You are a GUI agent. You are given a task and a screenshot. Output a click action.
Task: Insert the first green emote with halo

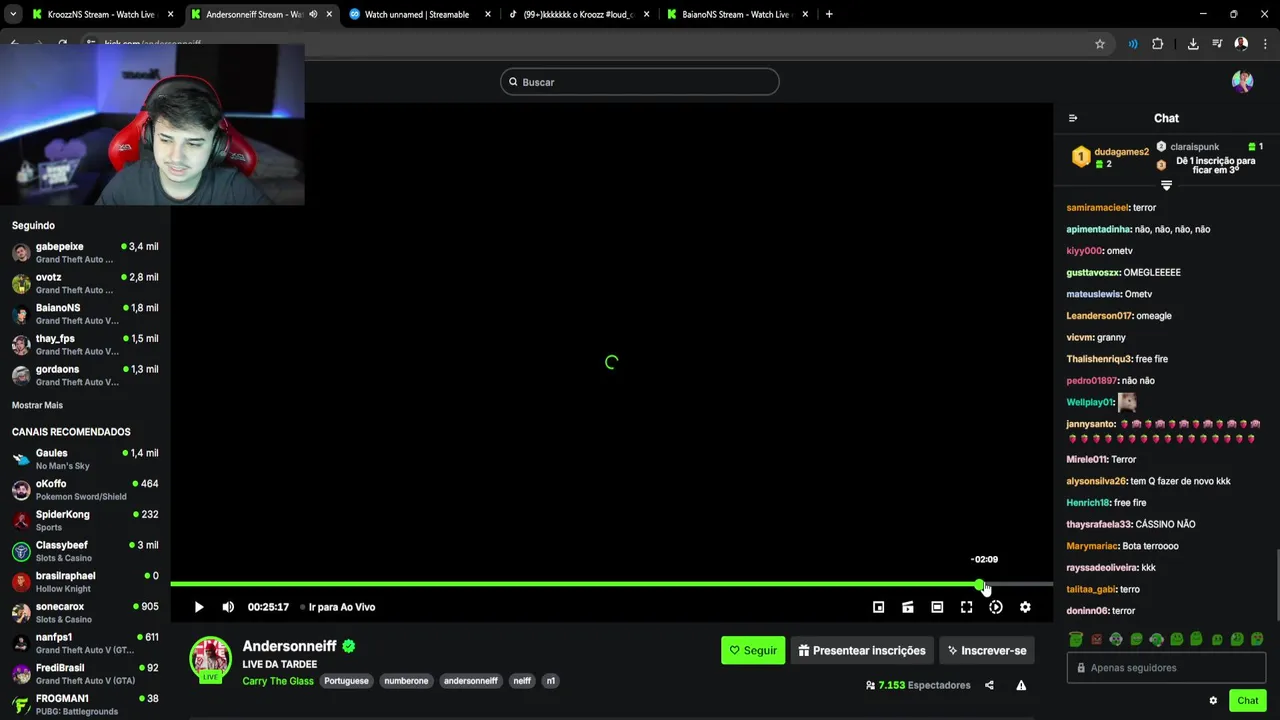point(1075,639)
